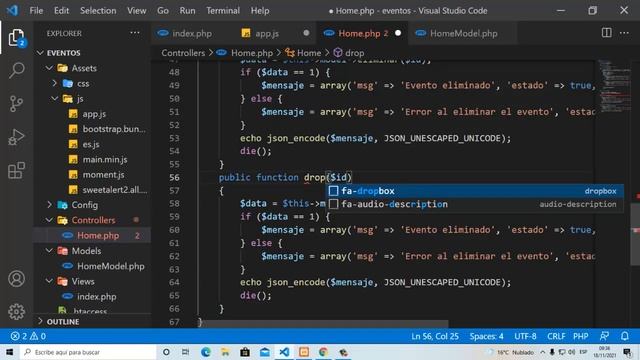The image size is (640, 360).
Task: Click UTF-8 encoding in status bar
Action: click(525, 336)
